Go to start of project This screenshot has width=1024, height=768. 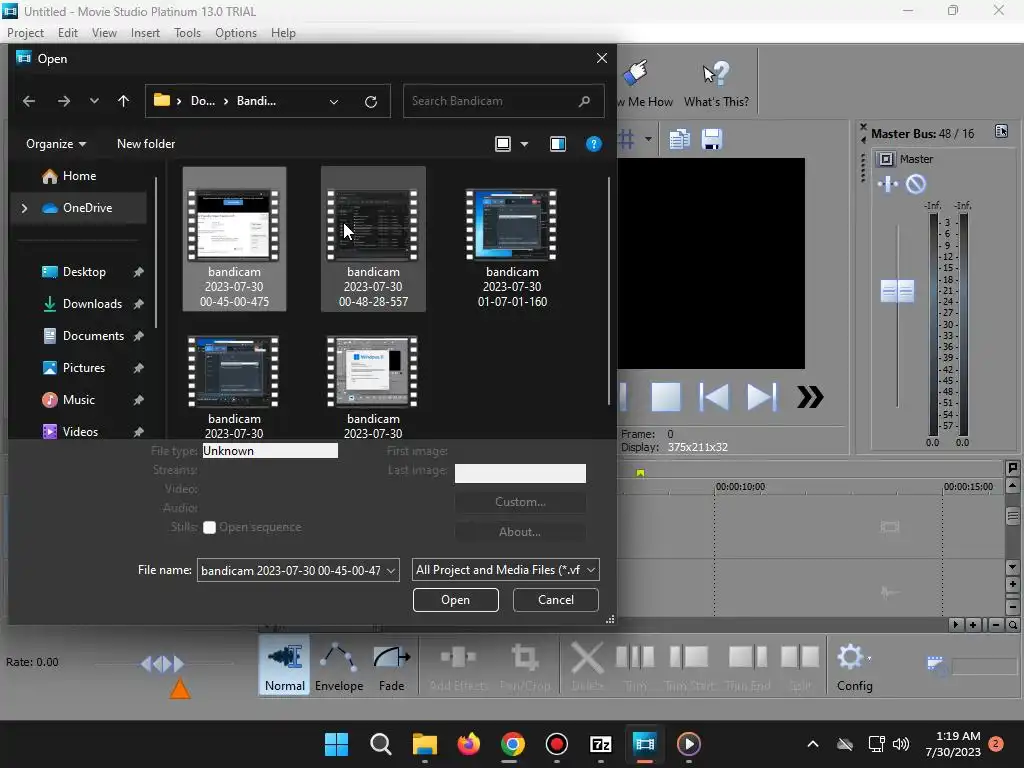(x=714, y=397)
